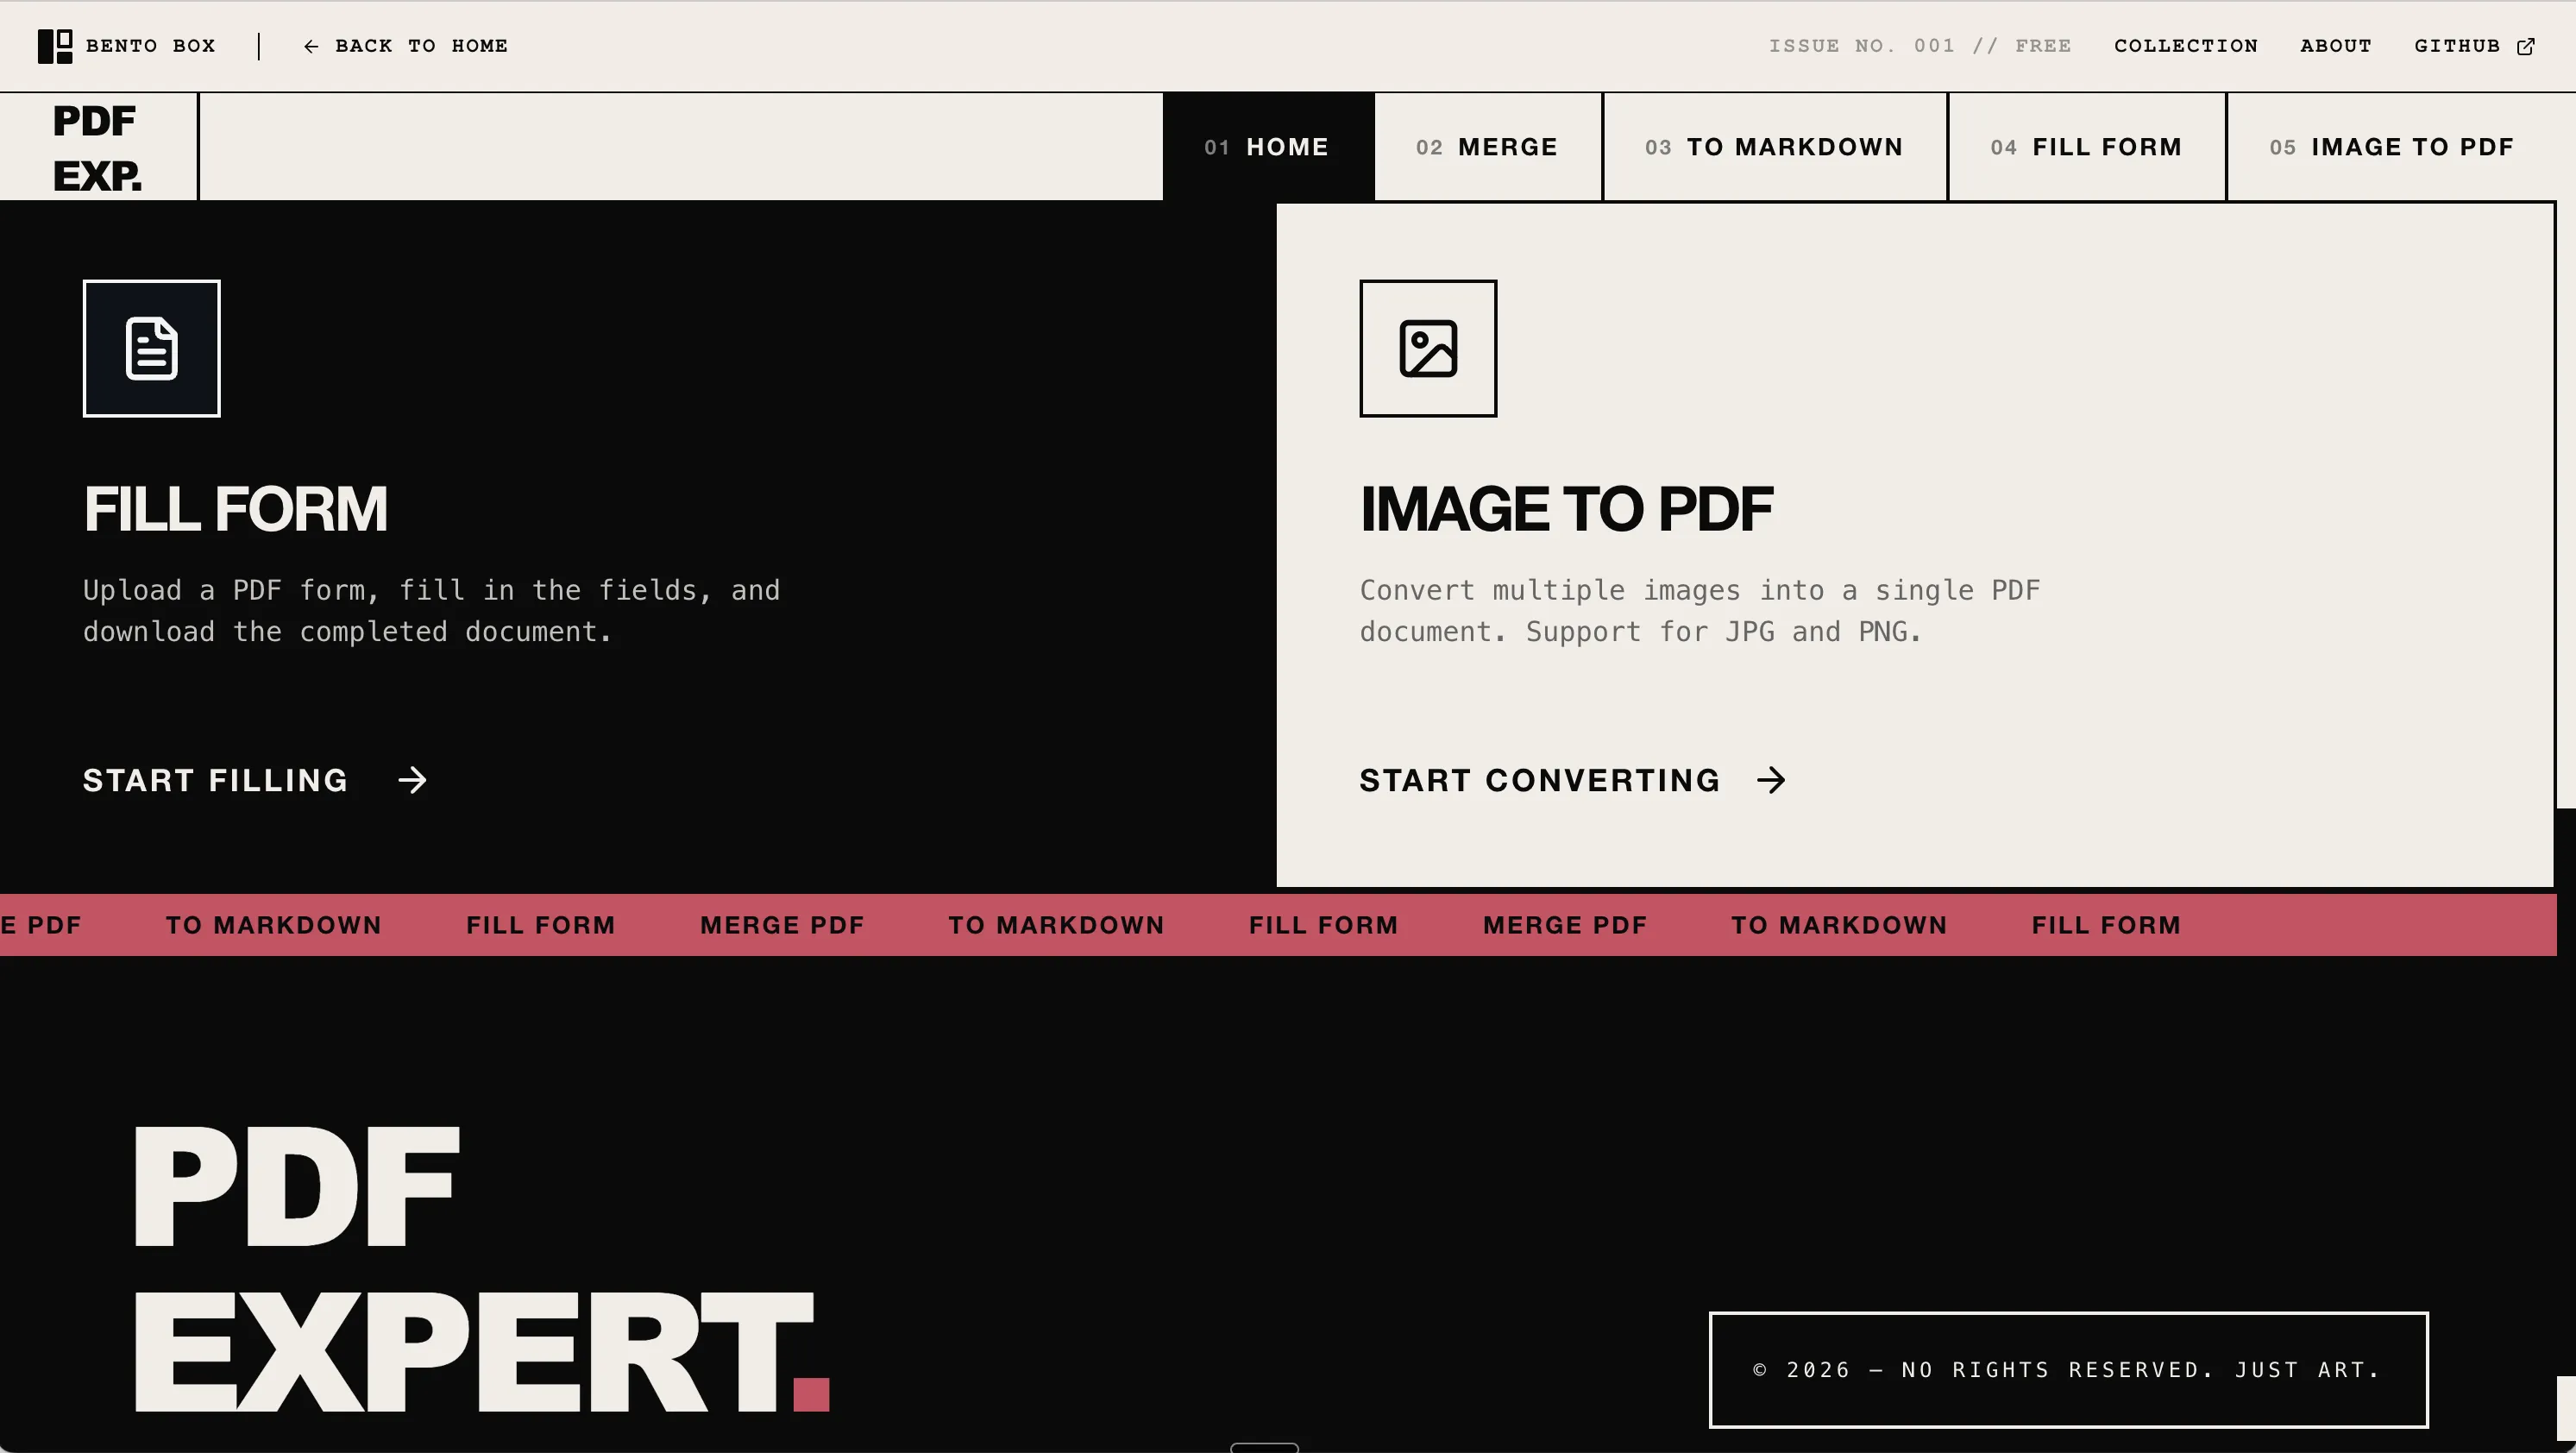The height and width of the screenshot is (1453, 2576).
Task: Open the About page link
Action: click(2336, 46)
